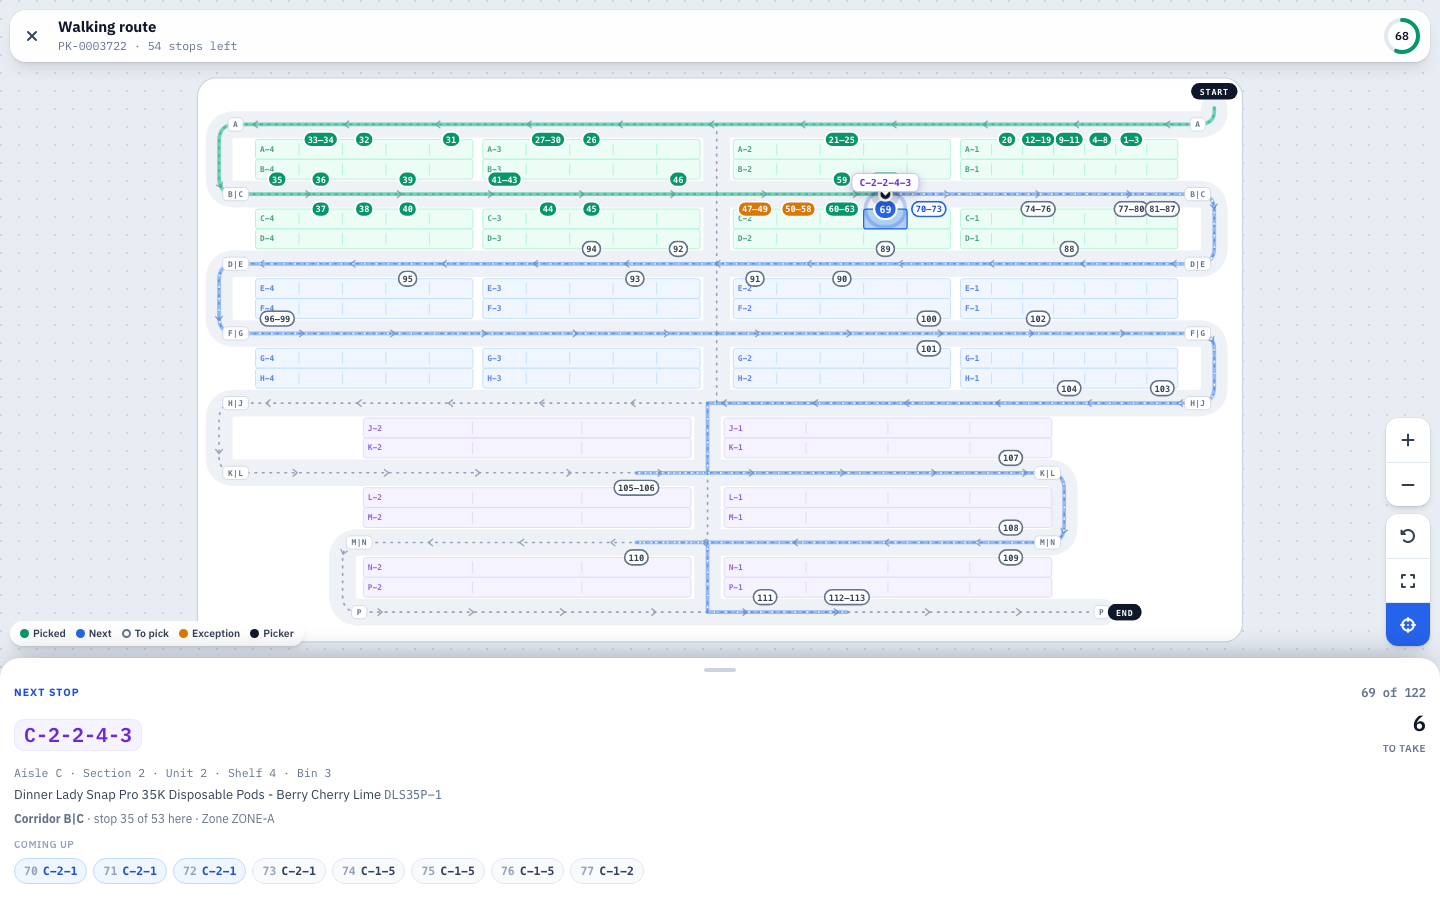The image size is (1440, 900).
Task: Reset the map view rotation
Action: (1408, 536)
